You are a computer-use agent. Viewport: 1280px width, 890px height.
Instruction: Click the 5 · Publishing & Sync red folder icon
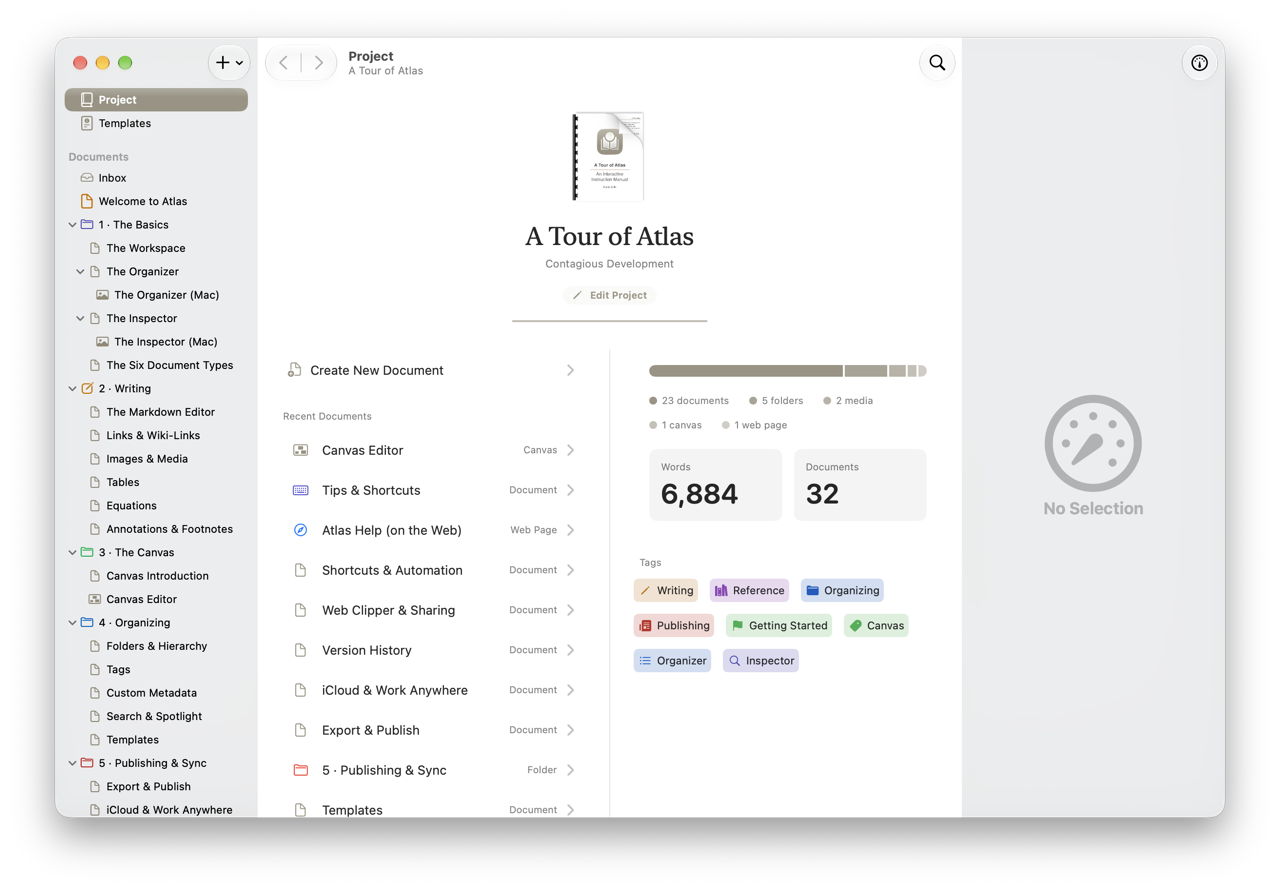point(87,763)
